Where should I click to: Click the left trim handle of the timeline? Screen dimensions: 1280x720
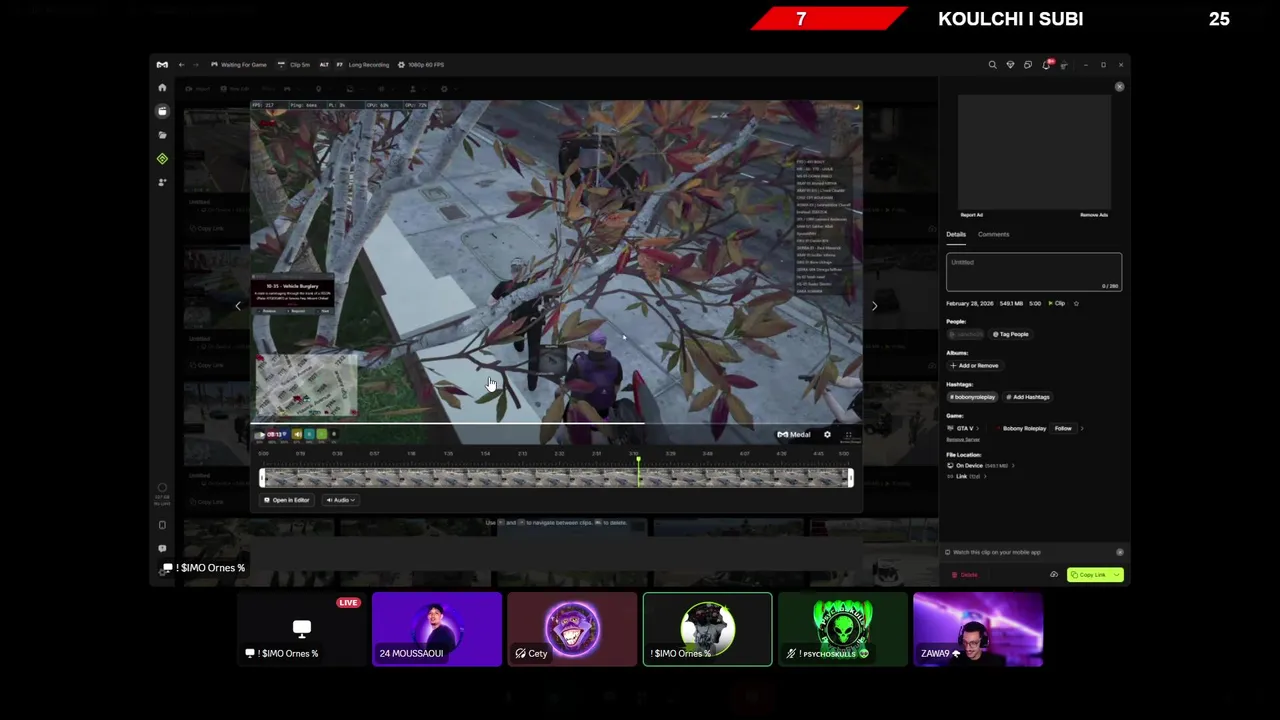263,478
